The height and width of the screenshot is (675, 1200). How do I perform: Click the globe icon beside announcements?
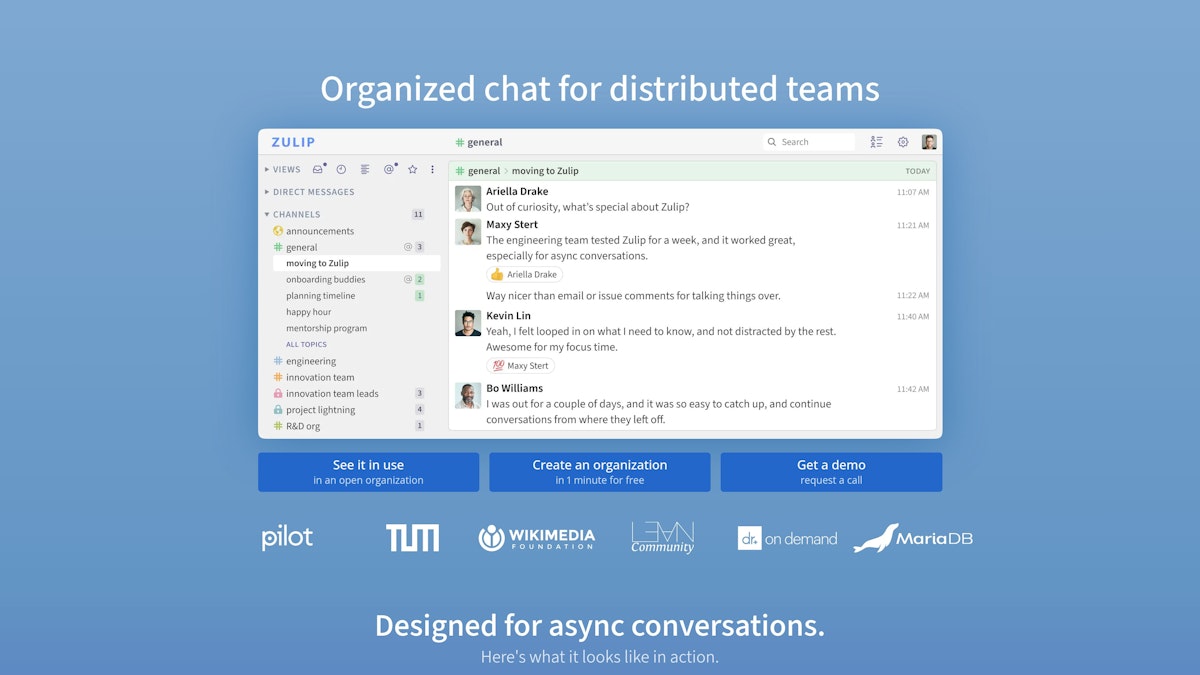278,231
